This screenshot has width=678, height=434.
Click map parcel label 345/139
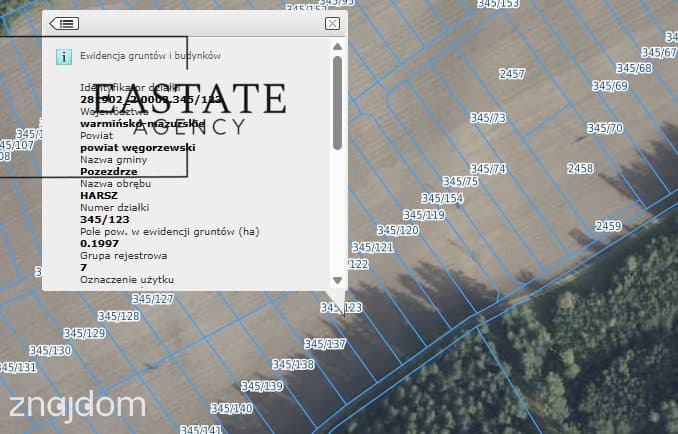click(262, 386)
